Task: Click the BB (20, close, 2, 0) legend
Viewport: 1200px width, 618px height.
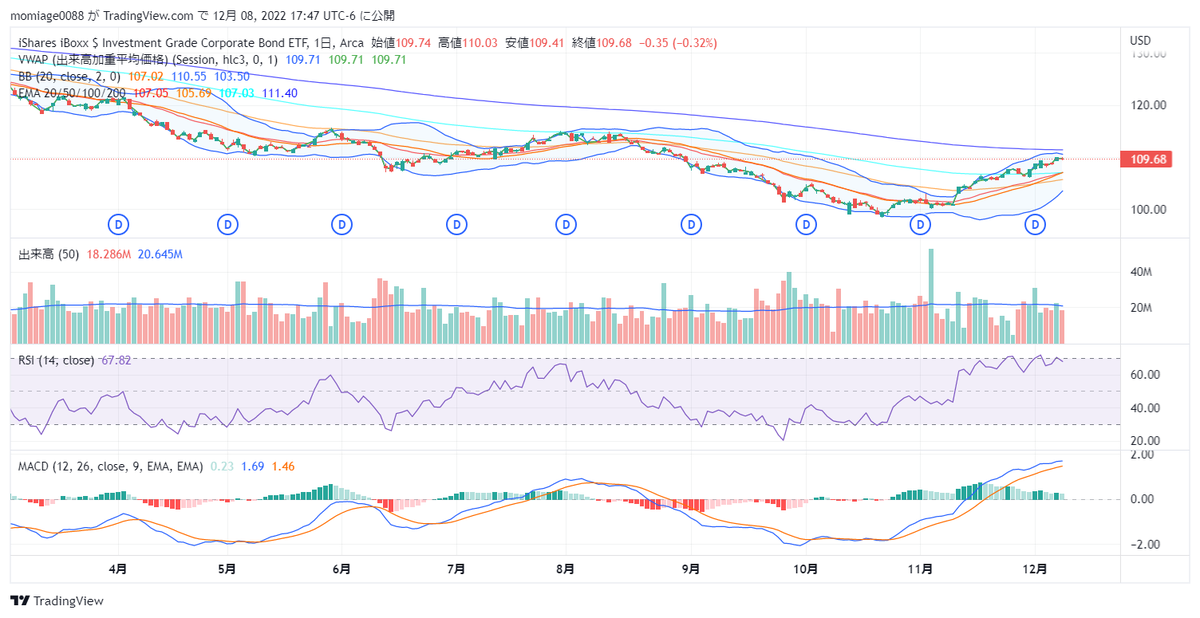Action: coord(70,76)
